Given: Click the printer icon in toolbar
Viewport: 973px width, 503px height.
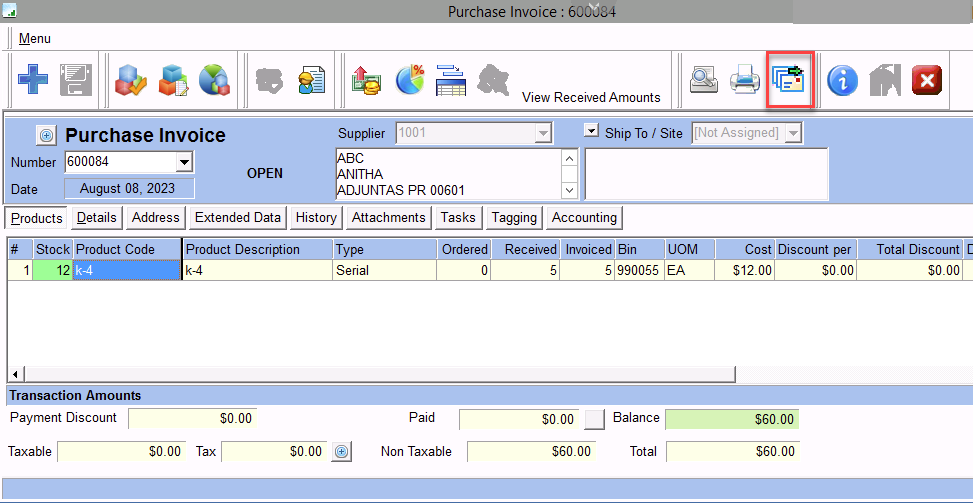Looking at the screenshot, I should 745,79.
